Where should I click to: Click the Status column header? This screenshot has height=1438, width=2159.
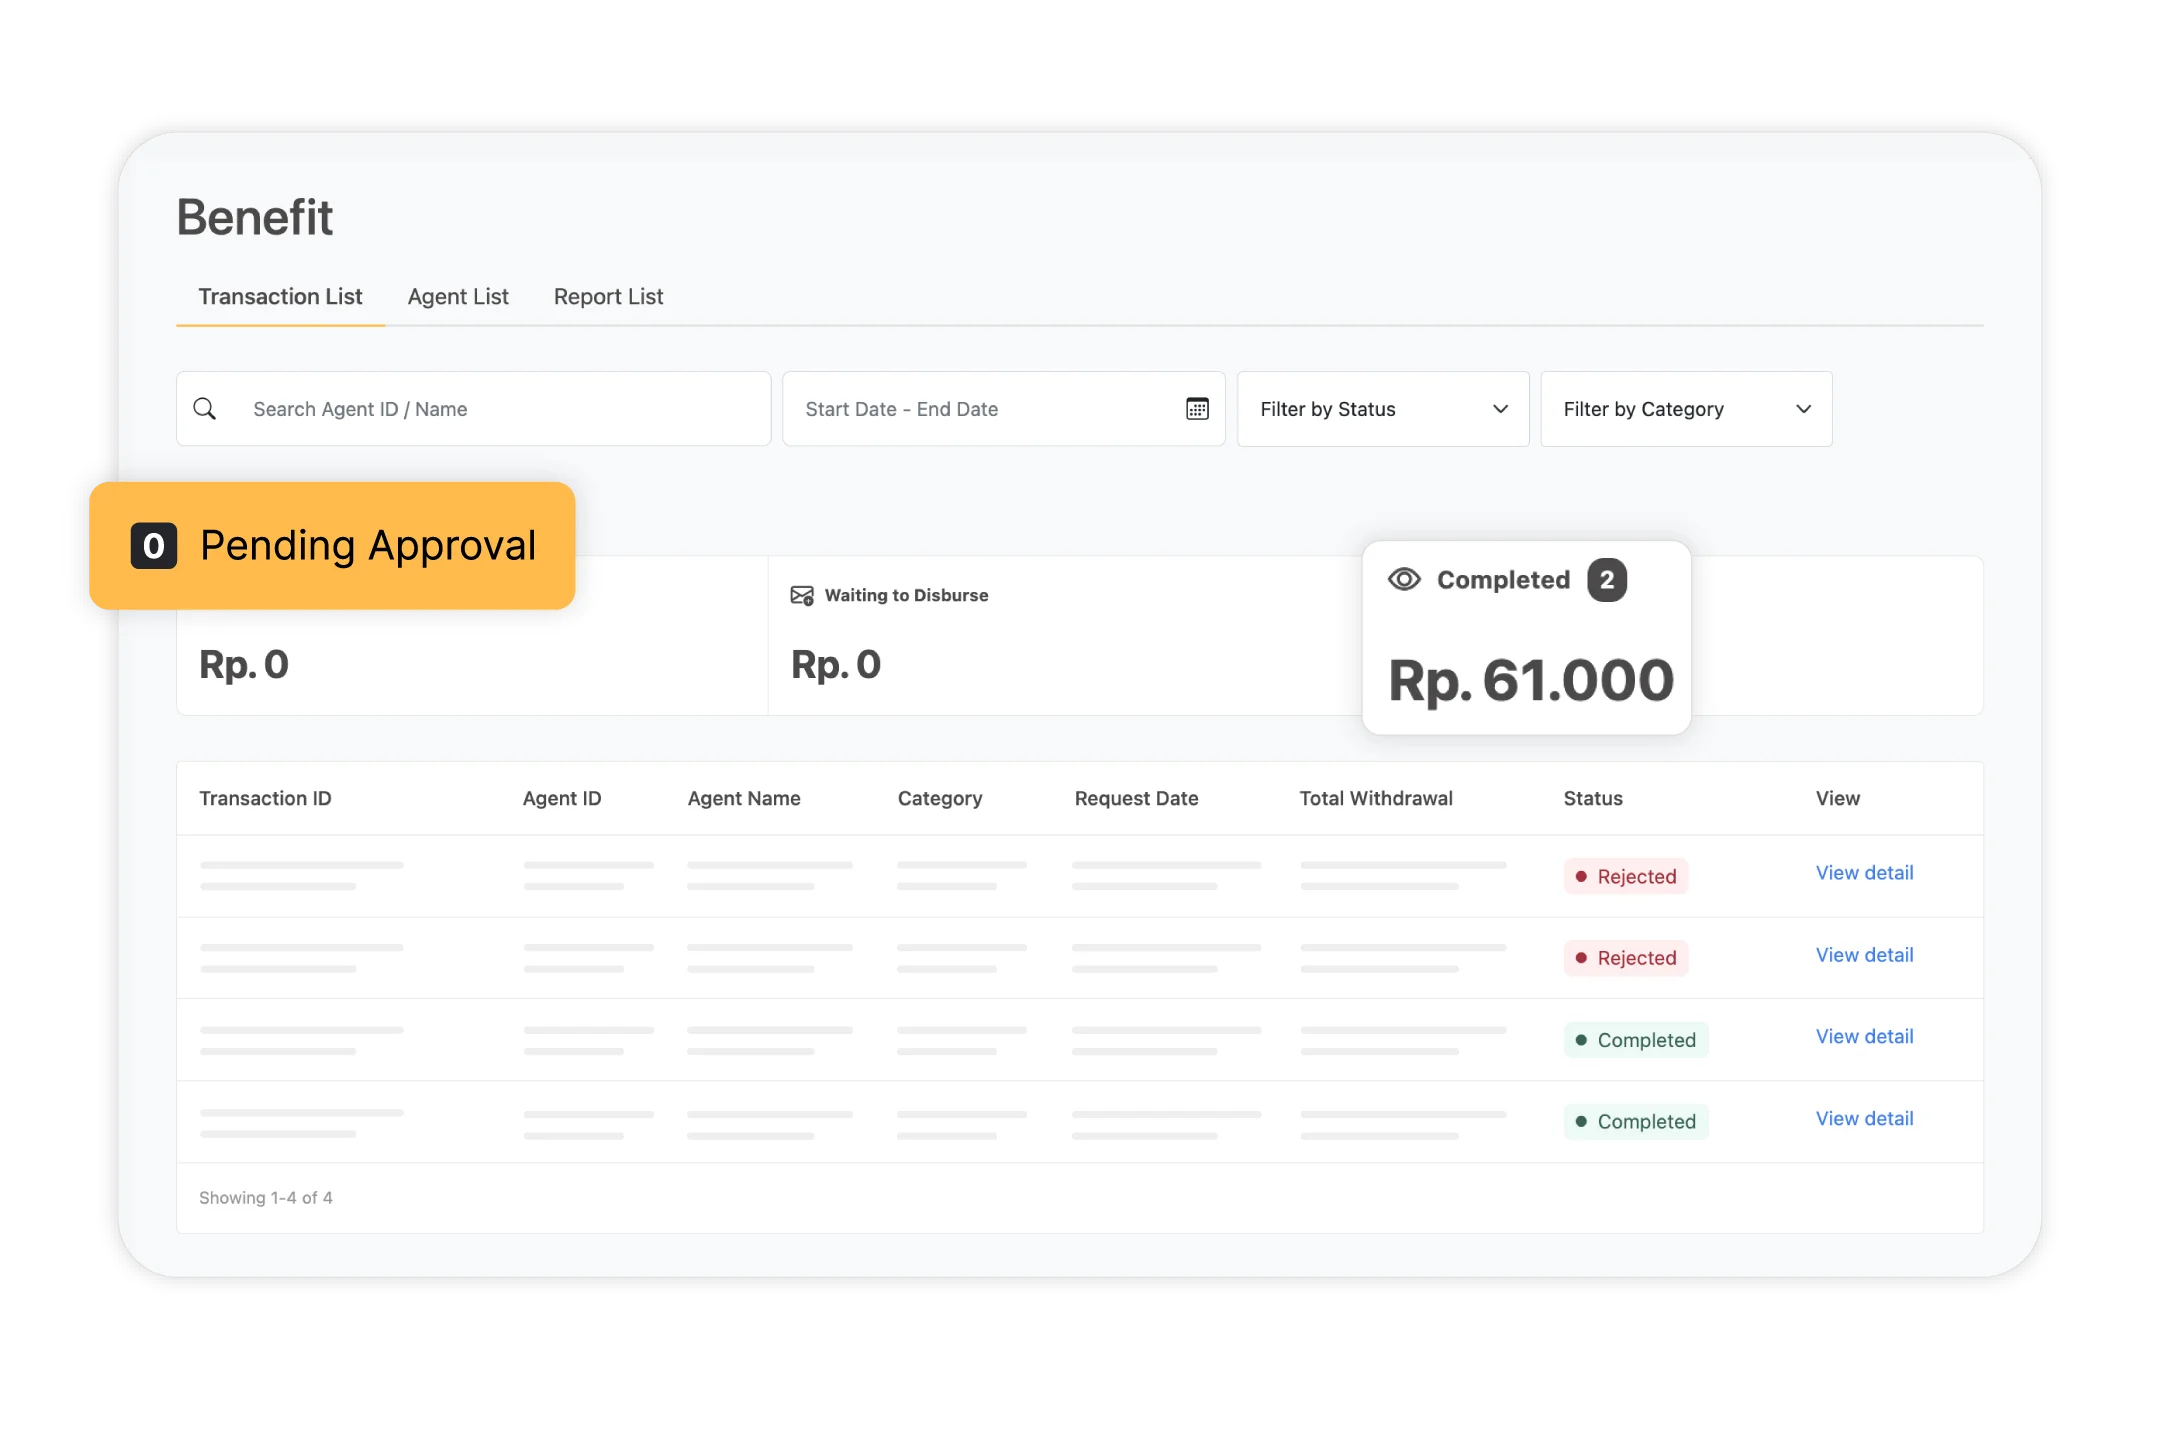click(1593, 798)
